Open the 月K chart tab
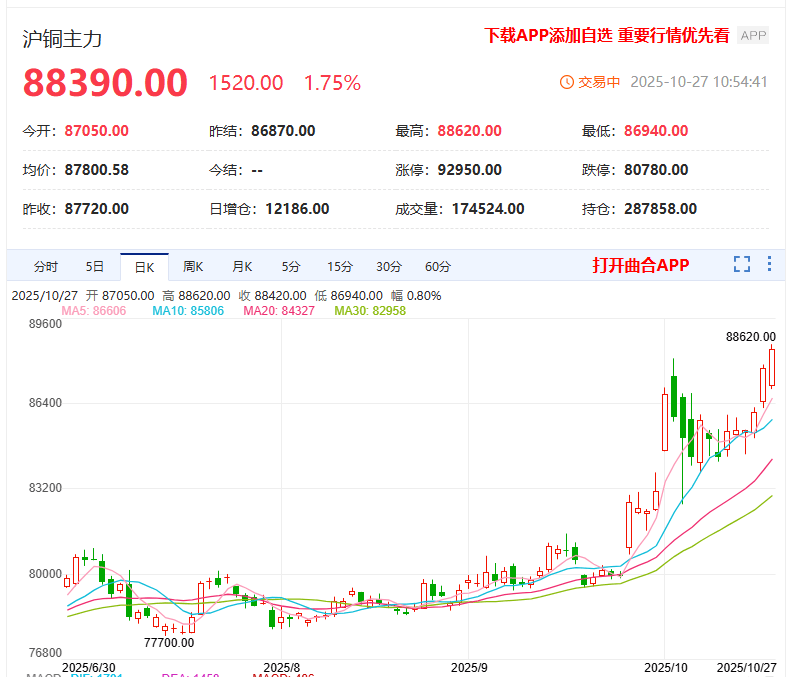Image resolution: width=788 pixels, height=677 pixels. (242, 267)
